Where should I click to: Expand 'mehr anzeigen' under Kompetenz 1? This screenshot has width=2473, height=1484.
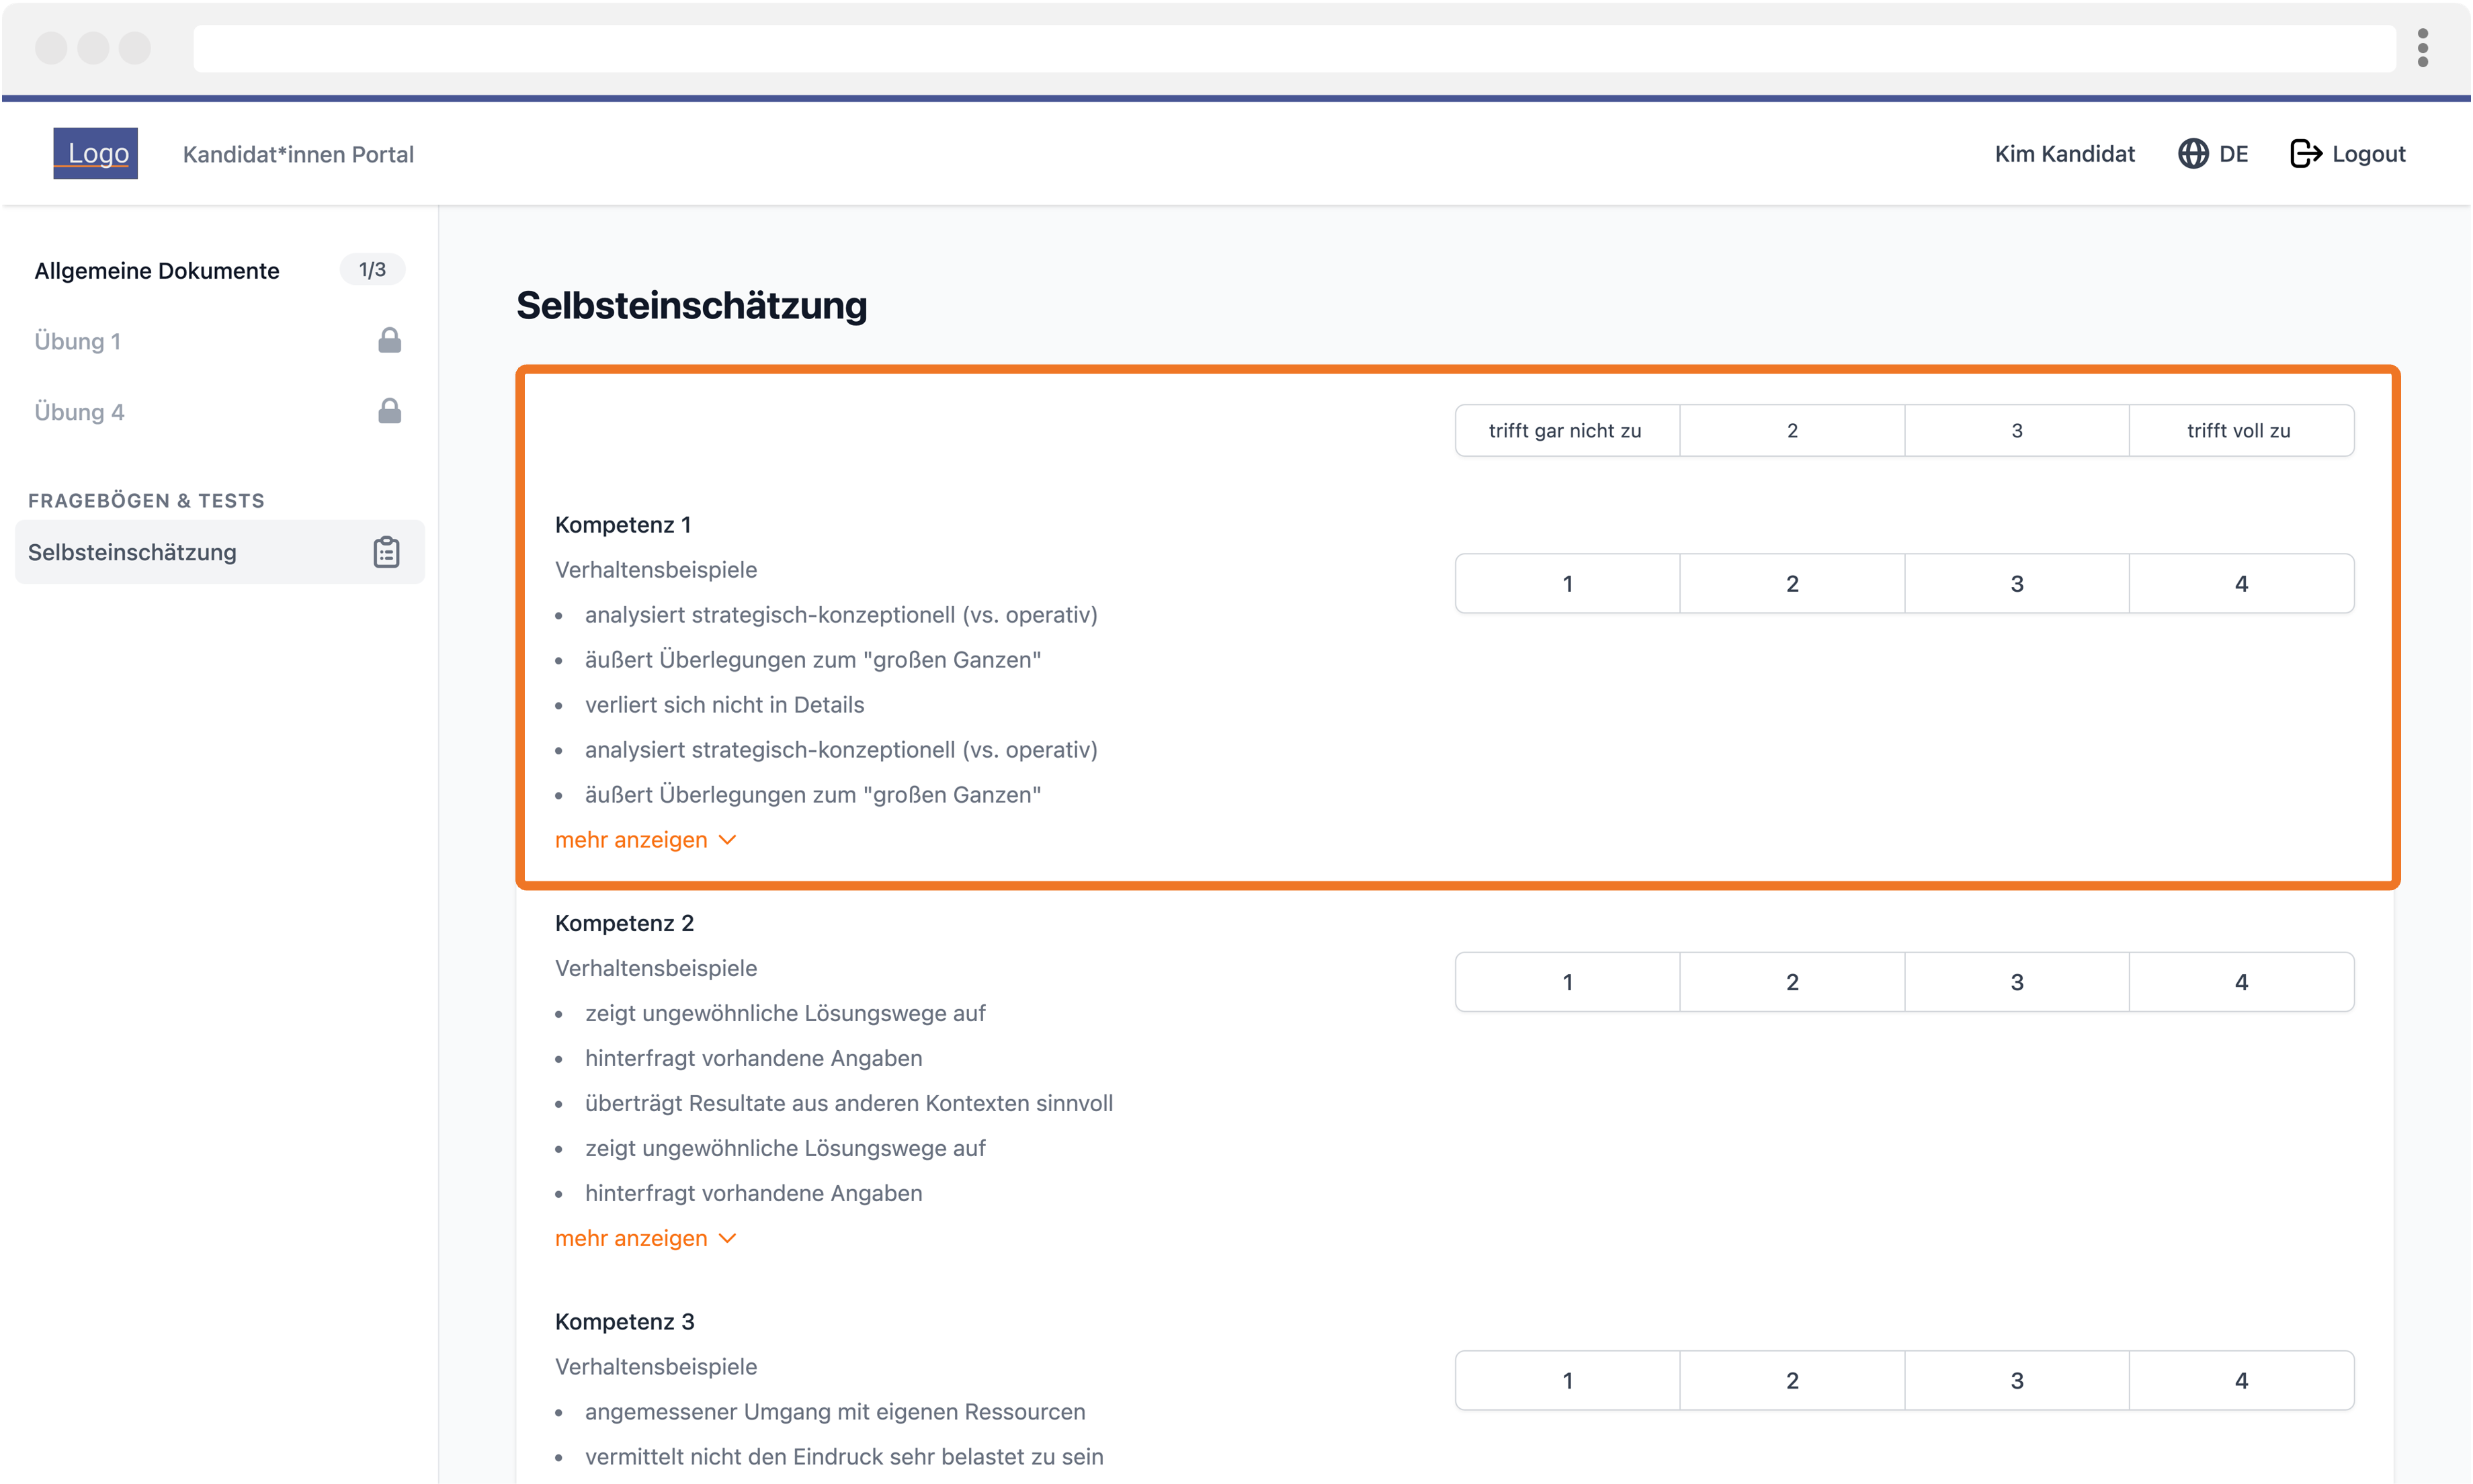click(645, 840)
